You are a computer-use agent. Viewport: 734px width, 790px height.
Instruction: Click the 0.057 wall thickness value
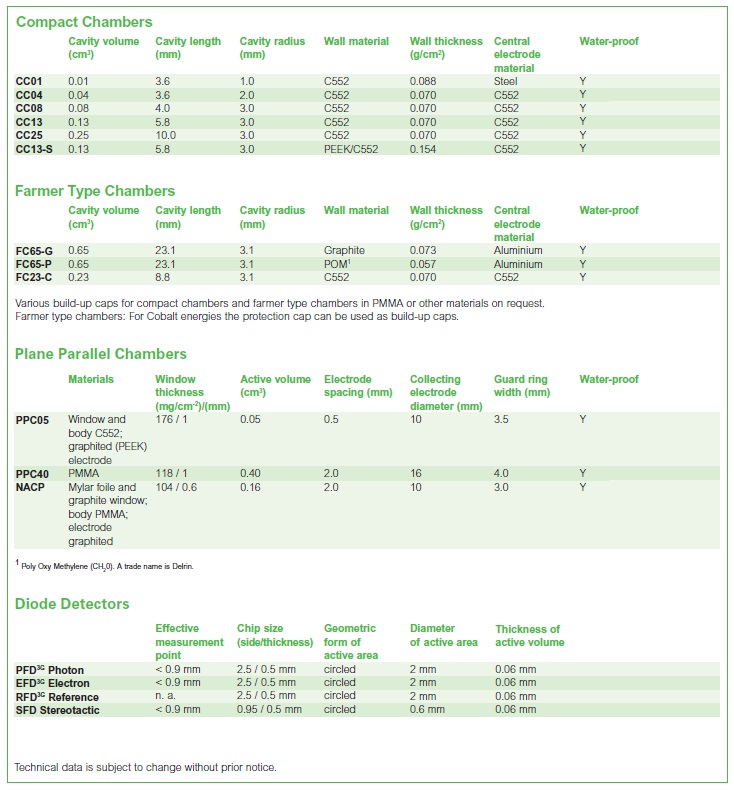pos(423,264)
